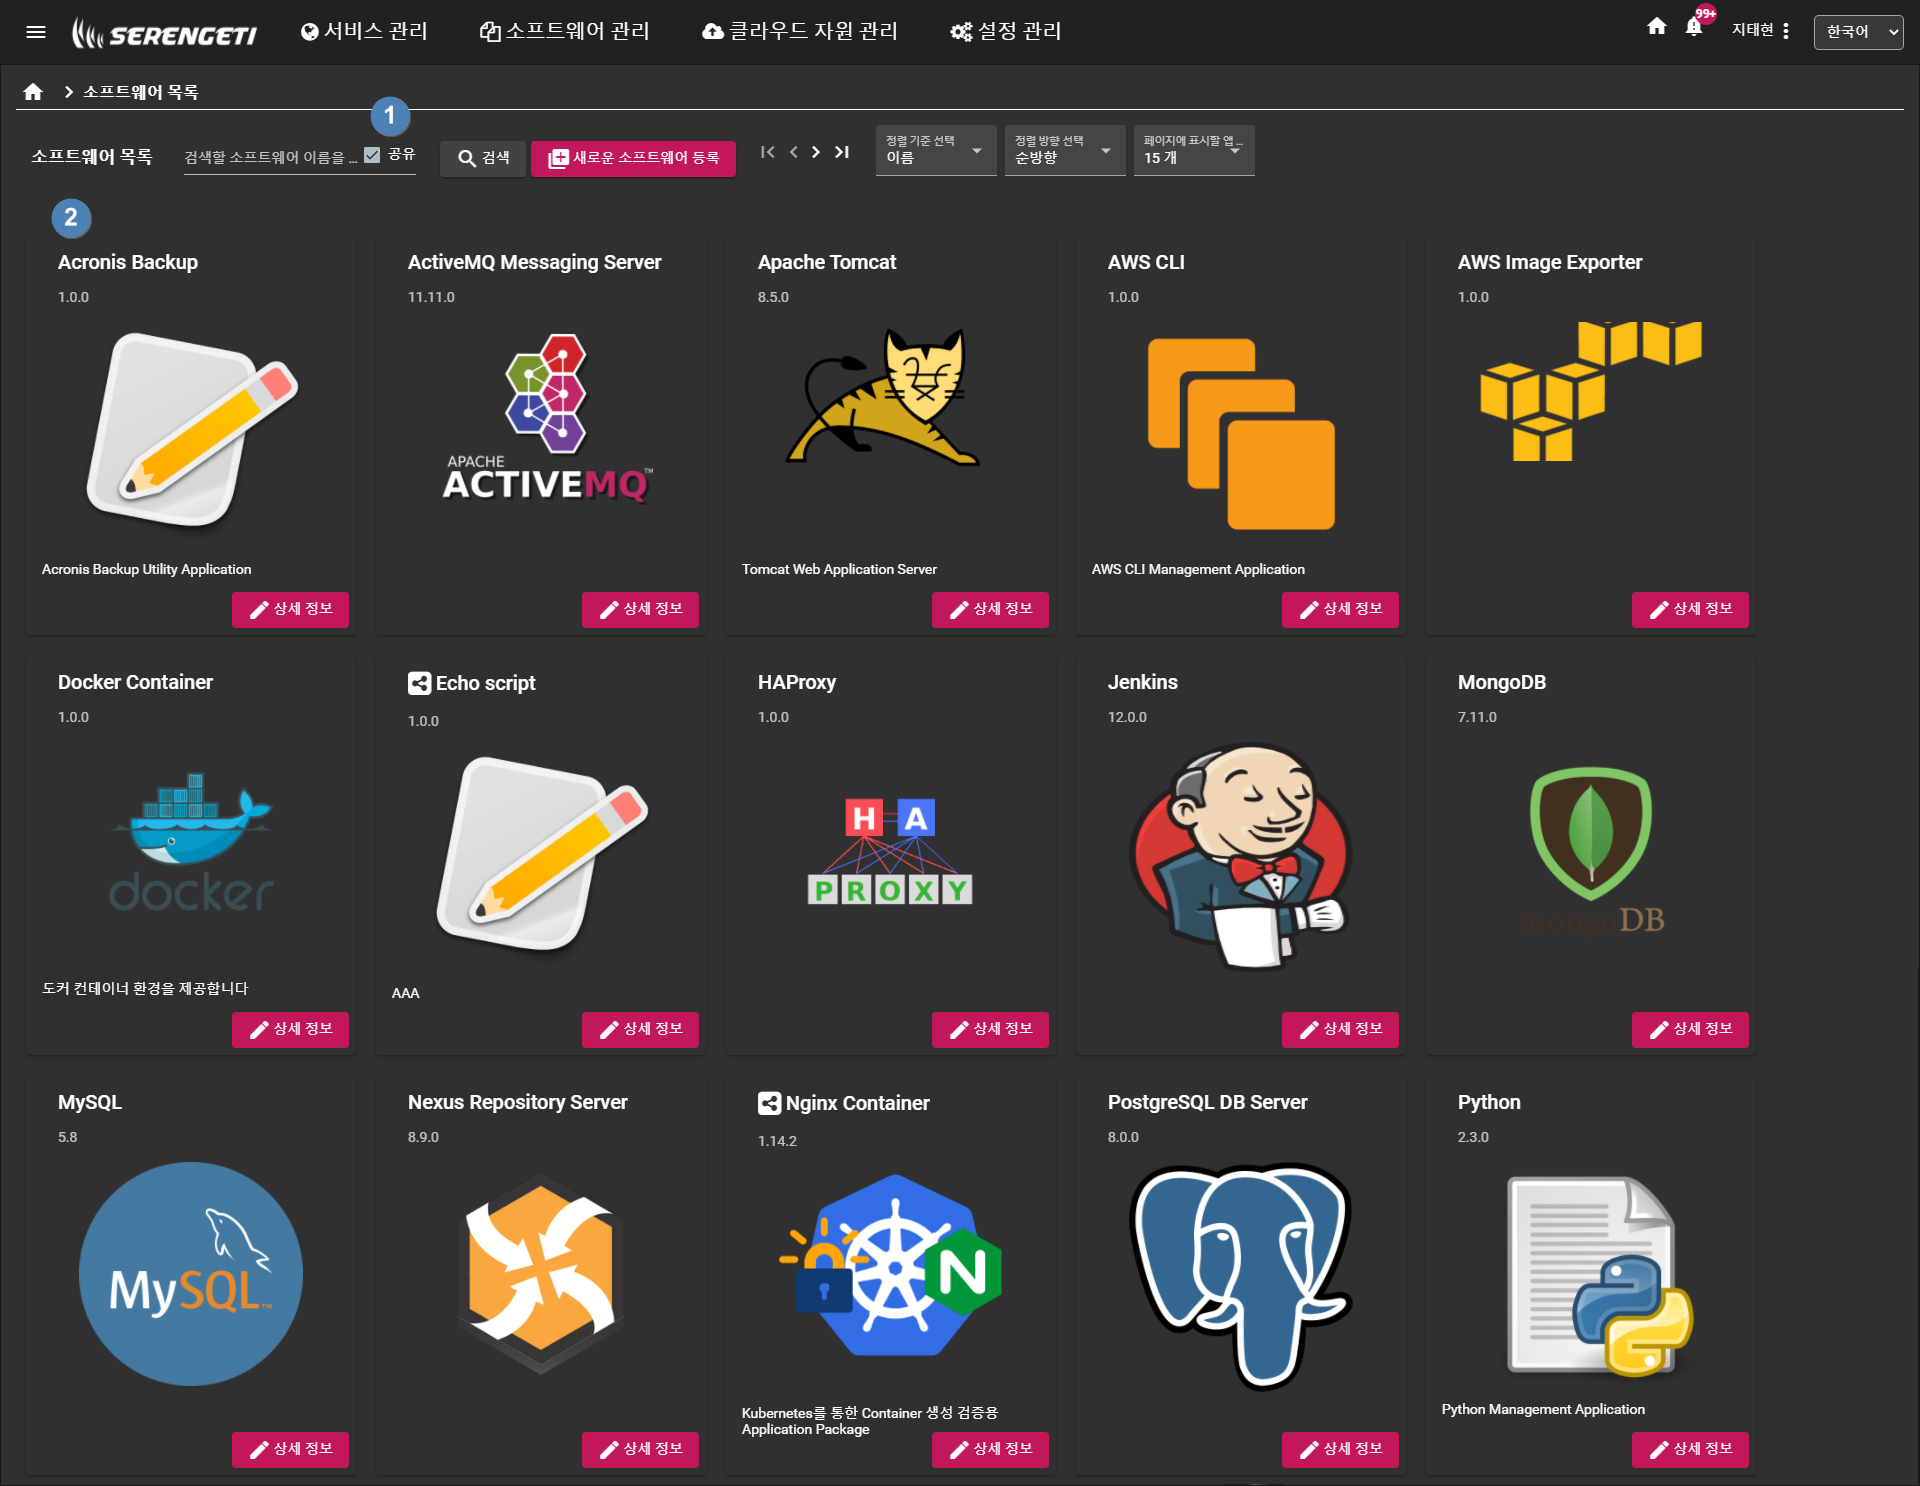Jump to the first page icon

click(767, 152)
